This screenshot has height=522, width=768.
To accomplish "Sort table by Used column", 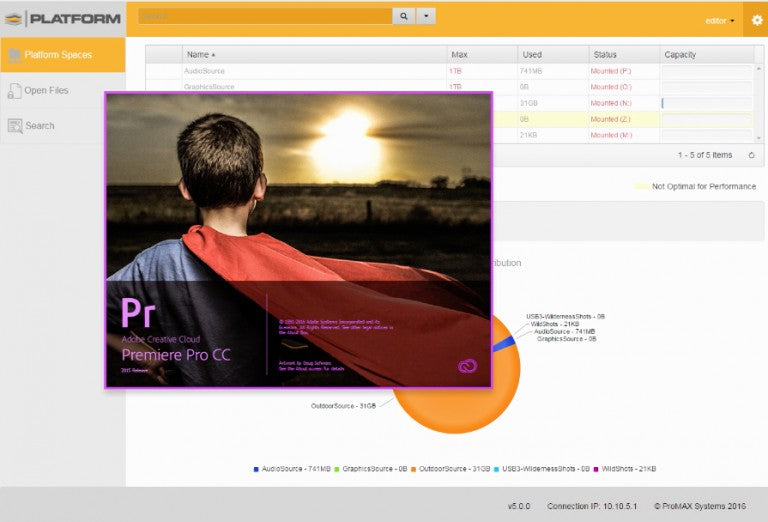I will pos(553,54).
